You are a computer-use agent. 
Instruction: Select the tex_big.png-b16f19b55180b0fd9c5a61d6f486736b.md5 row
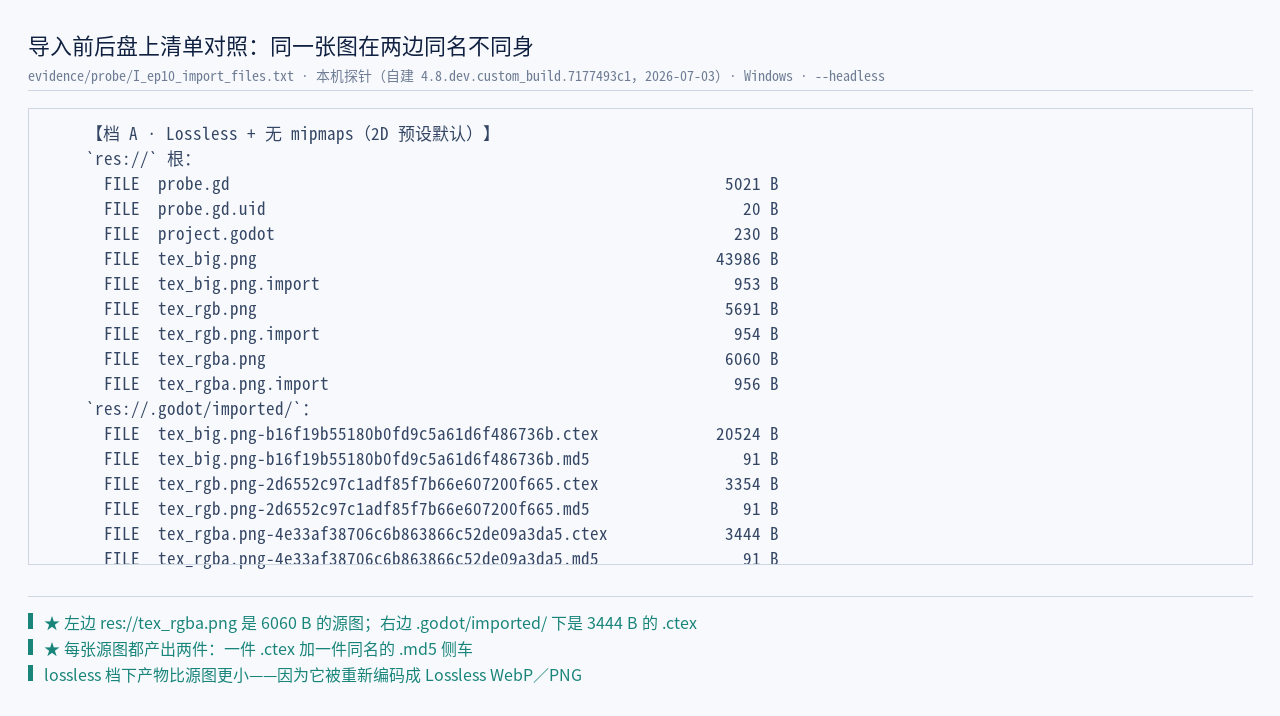[441, 459]
